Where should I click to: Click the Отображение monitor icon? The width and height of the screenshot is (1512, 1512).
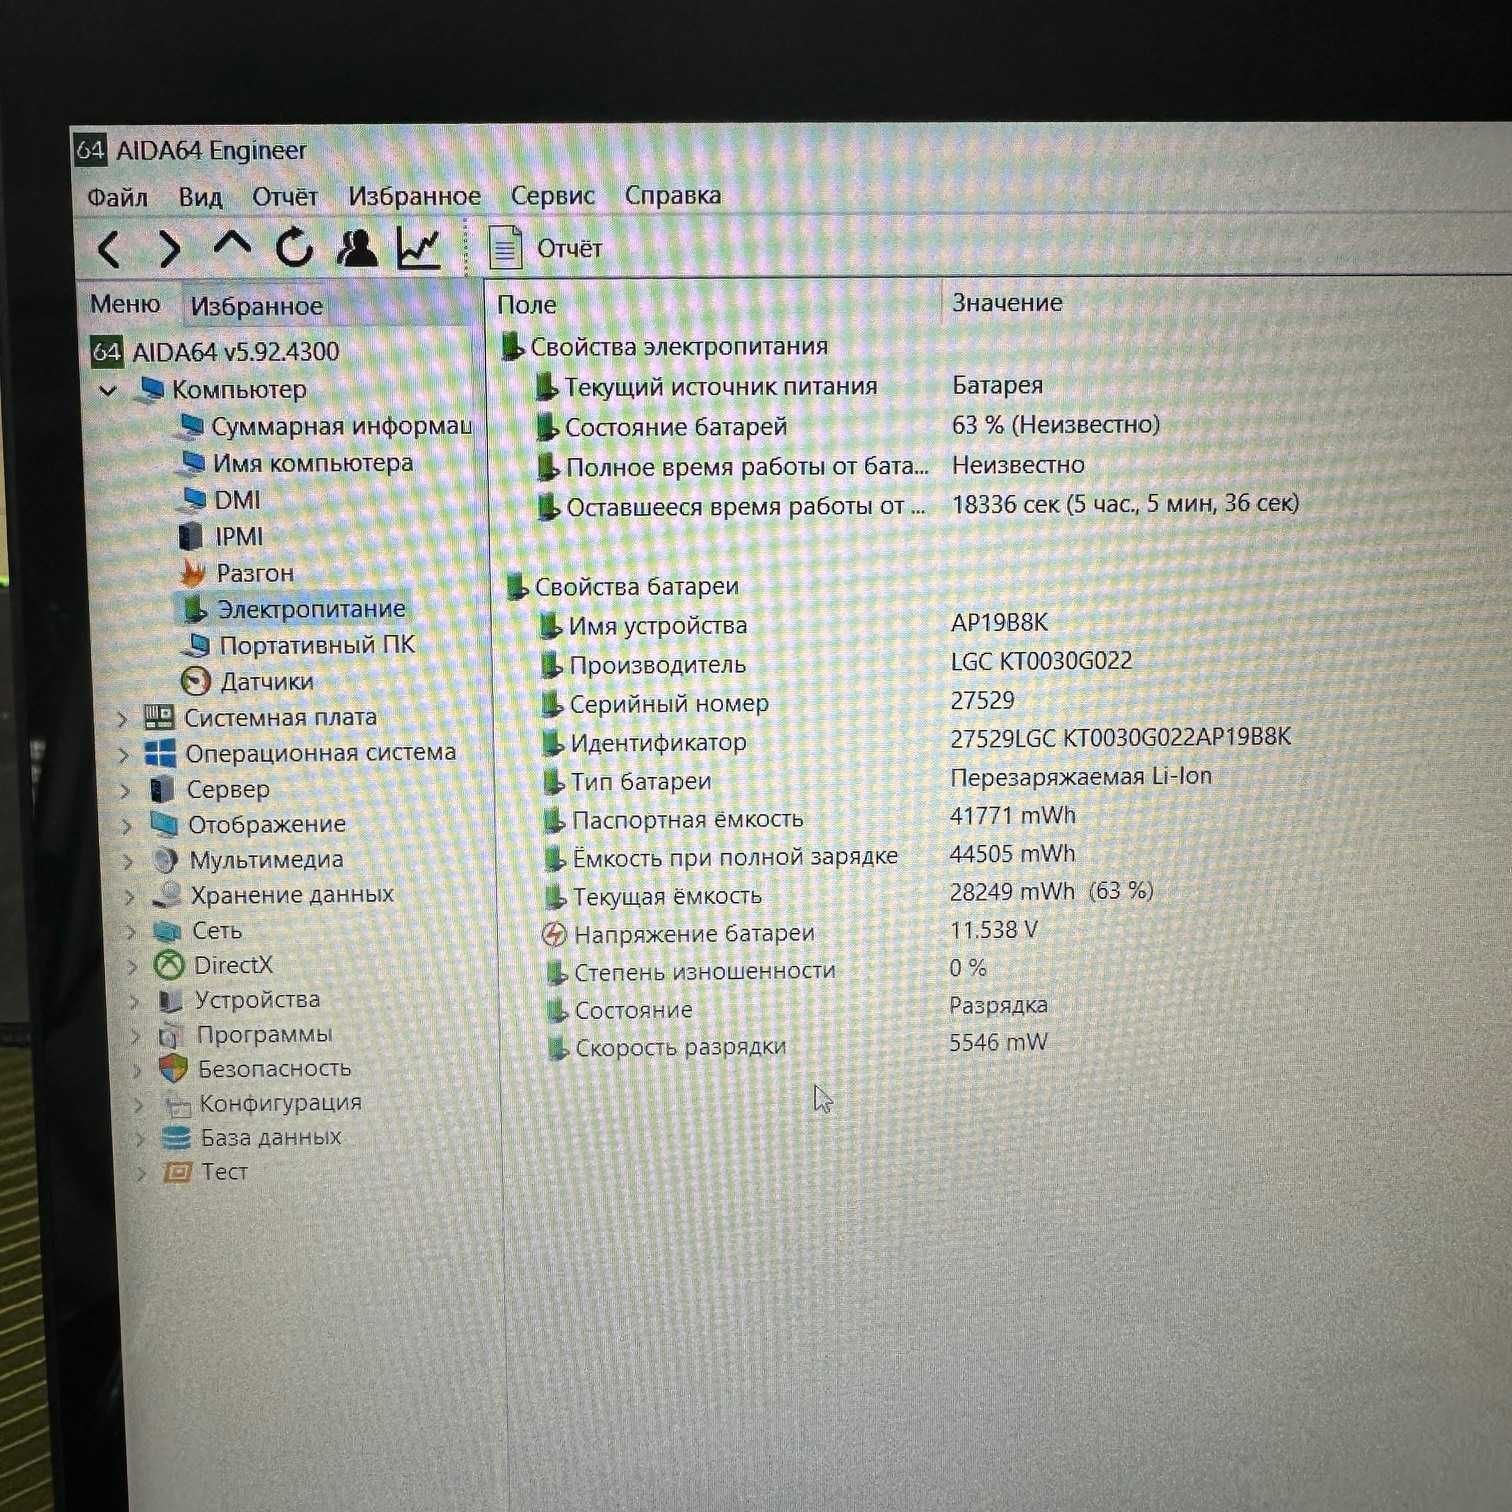coord(164,824)
